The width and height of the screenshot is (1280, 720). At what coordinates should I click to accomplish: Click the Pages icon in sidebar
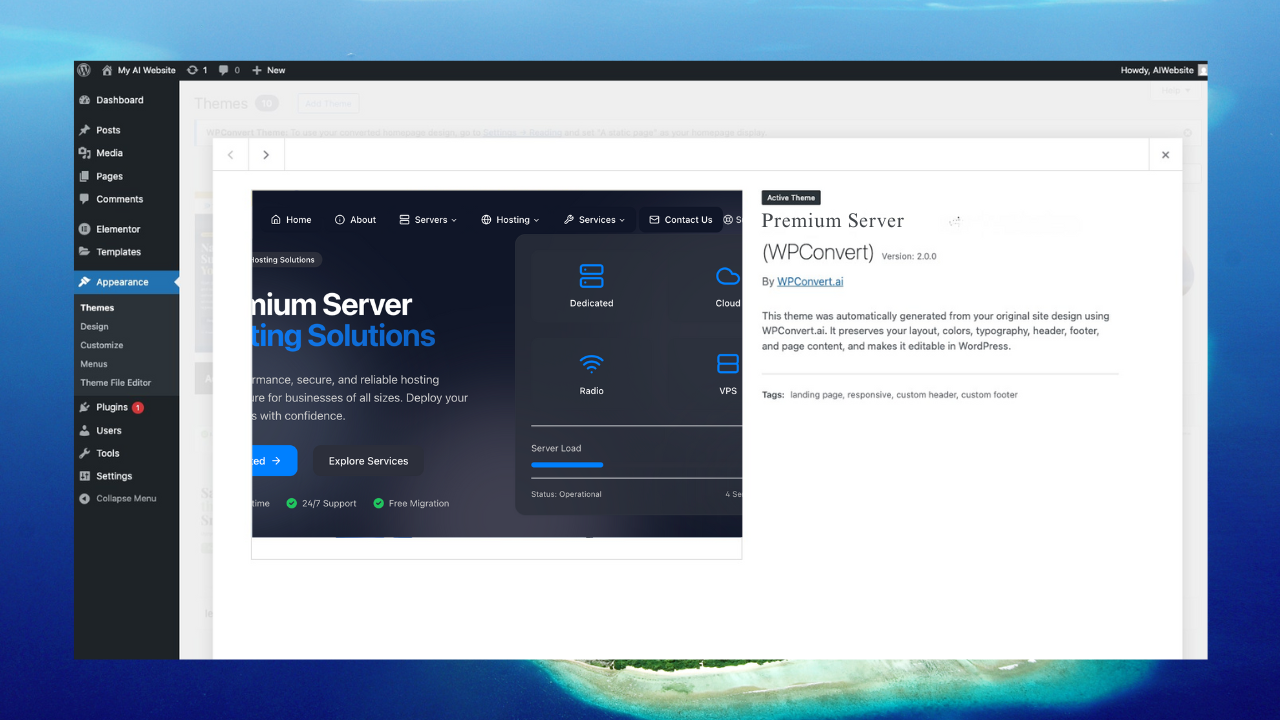click(x=85, y=176)
